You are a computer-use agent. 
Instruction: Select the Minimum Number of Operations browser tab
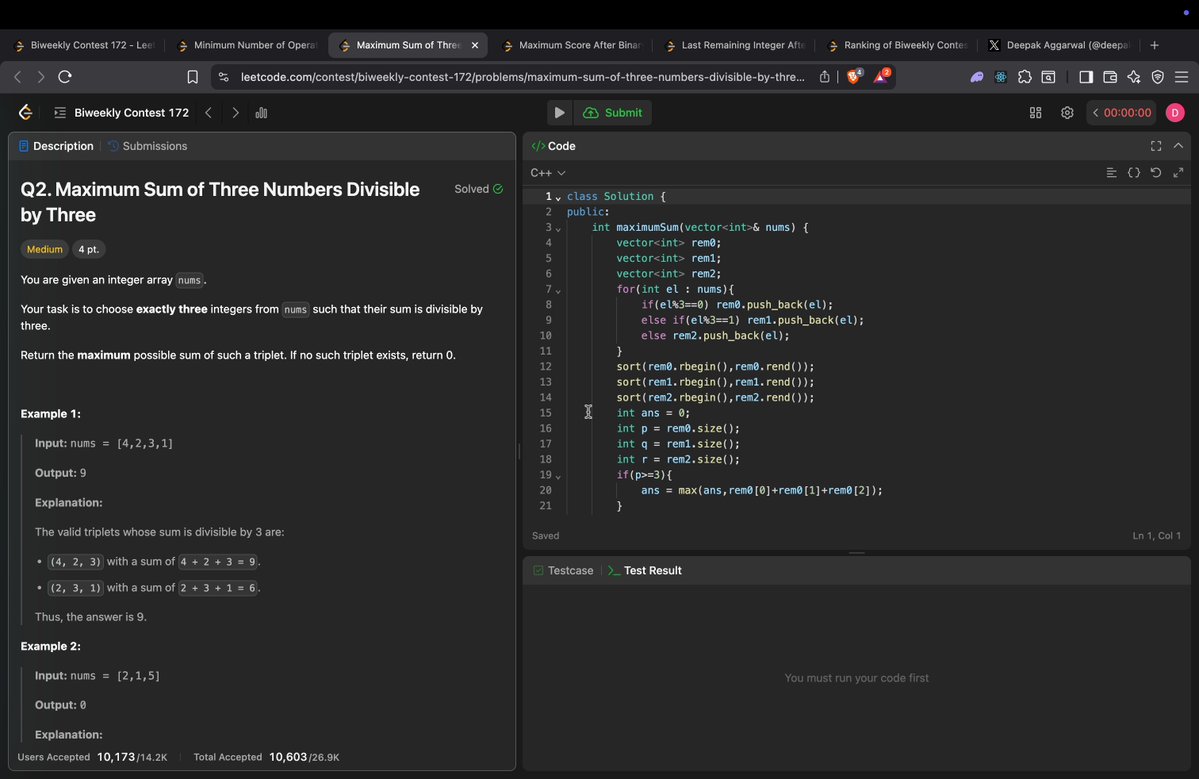coord(247,45)
